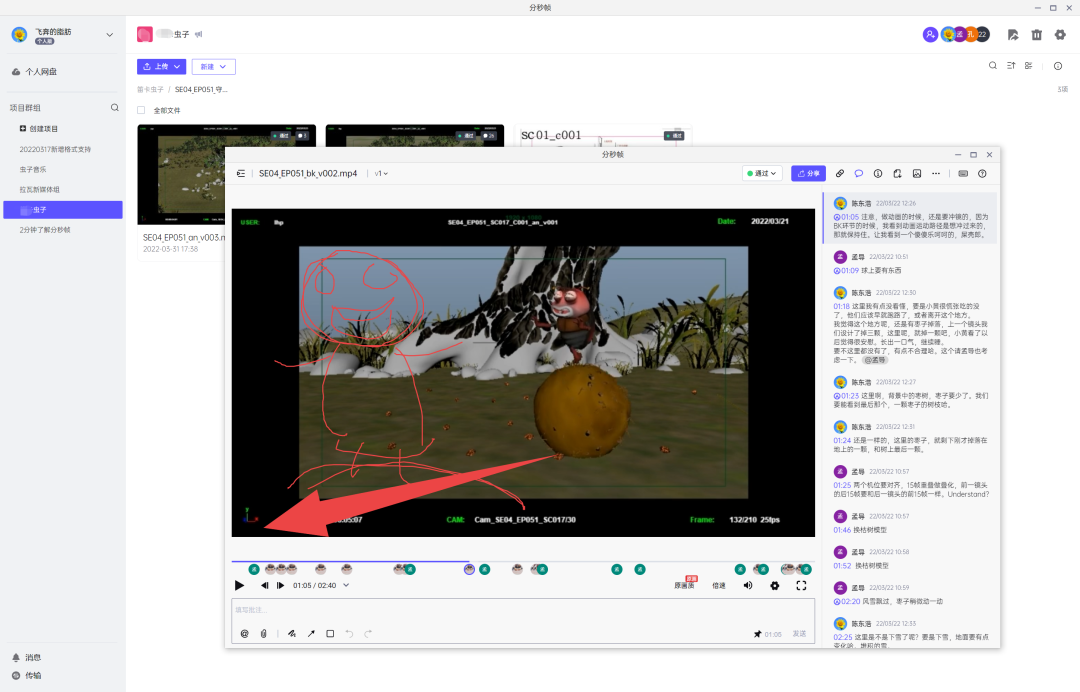The image size is (1080, 692).
Task: Click the circled timeline comment marker at 01:05
Action: [469, 569]
